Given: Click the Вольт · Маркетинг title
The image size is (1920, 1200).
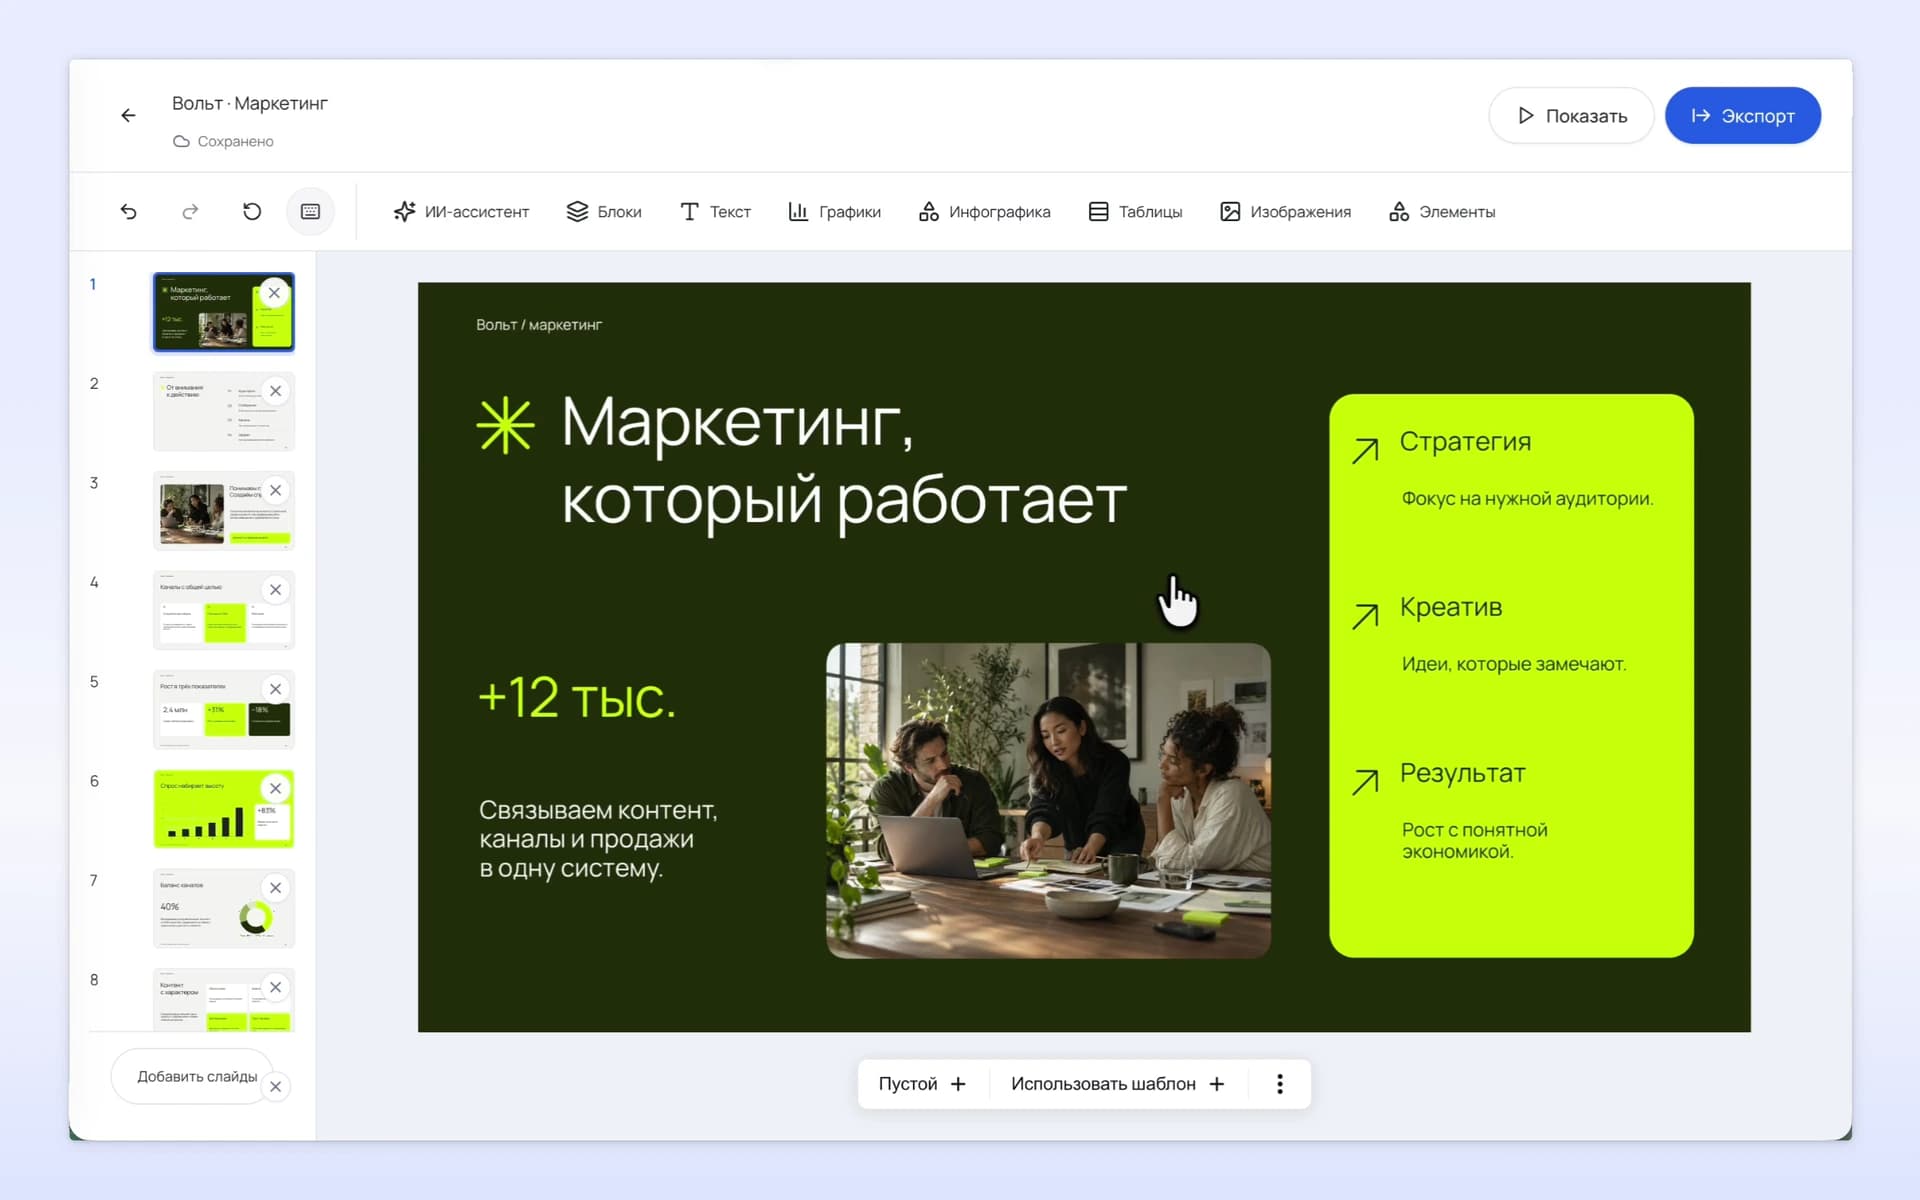Looking at the screenshot, I should pos(250,103).
